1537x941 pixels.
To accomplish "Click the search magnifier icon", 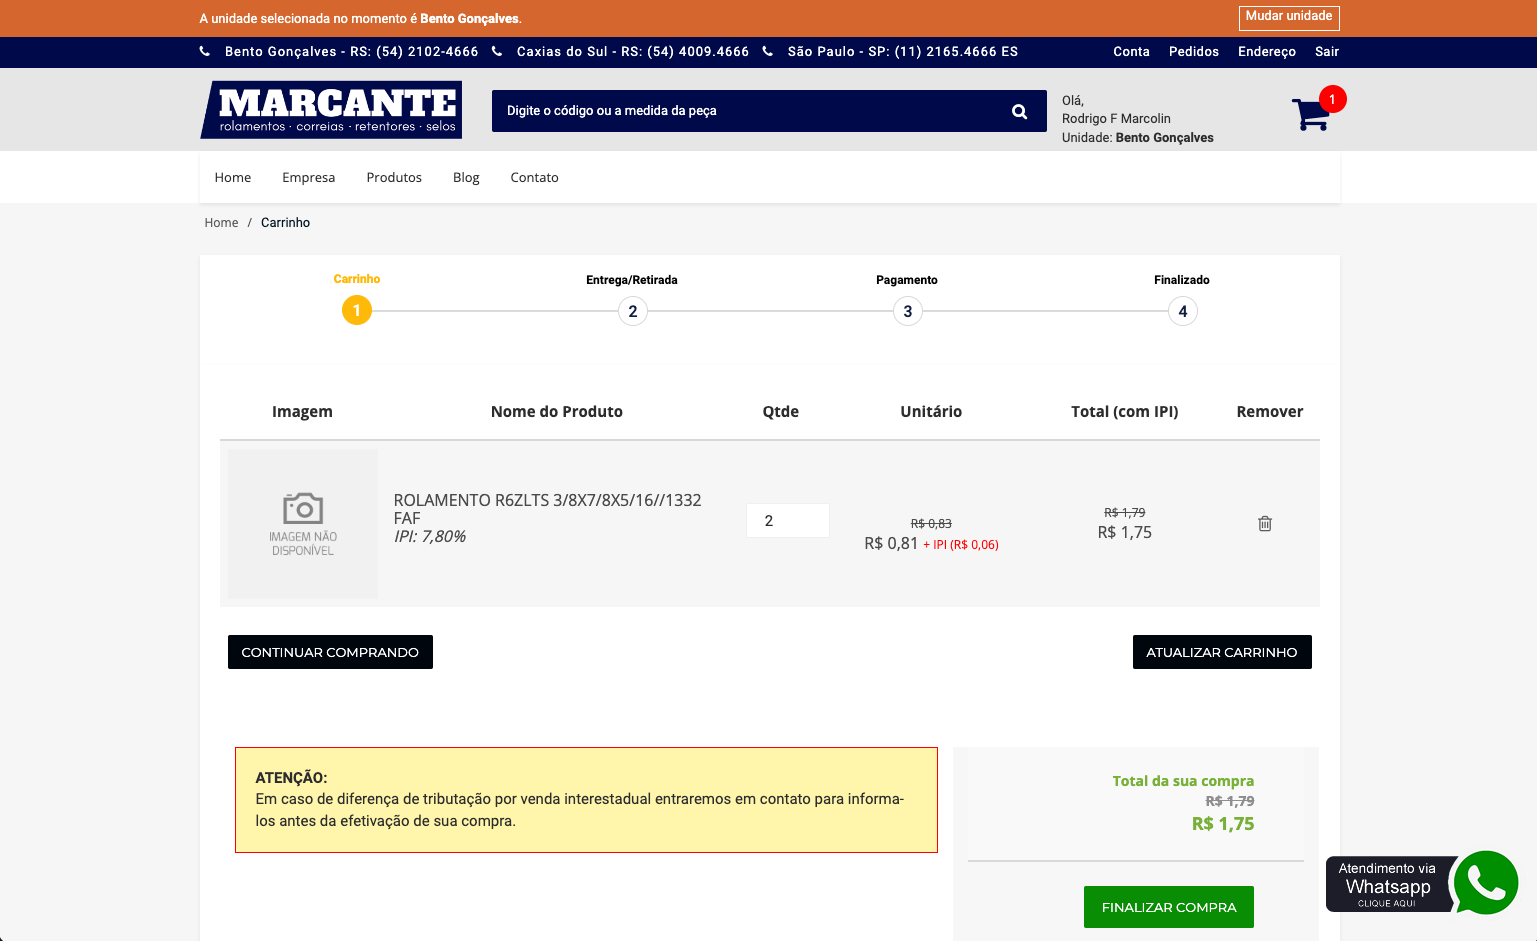I will click(1019, 111).
